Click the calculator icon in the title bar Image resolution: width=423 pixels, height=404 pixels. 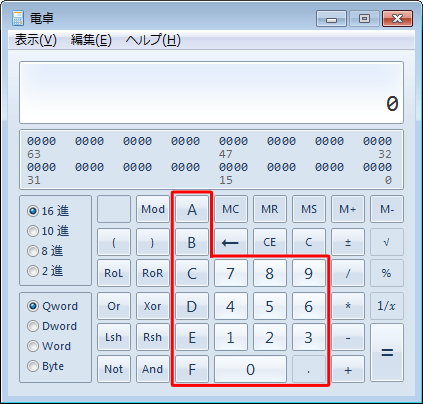[18, 18]
